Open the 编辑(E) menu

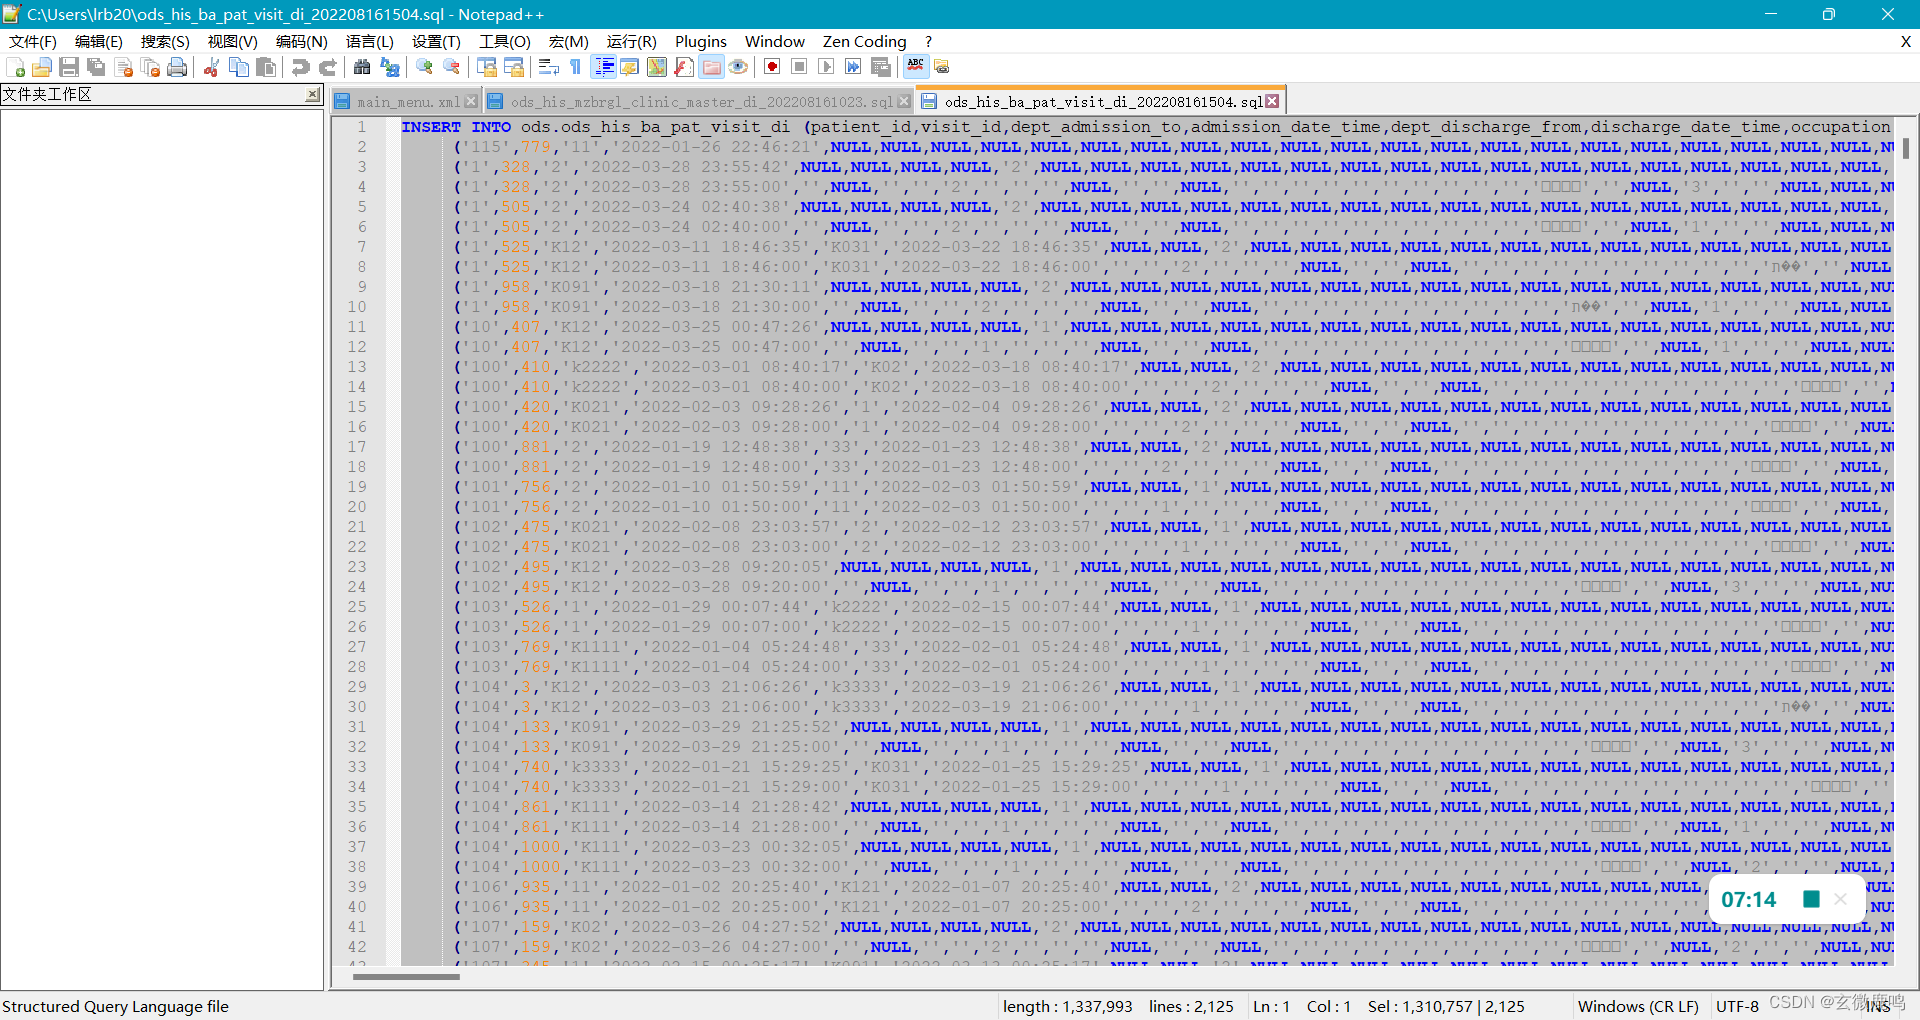99,41
